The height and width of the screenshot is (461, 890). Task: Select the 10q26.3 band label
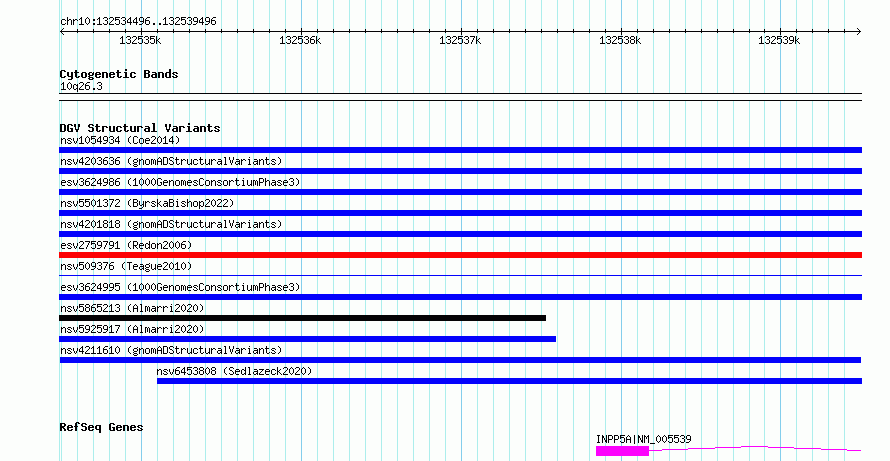pyautogui.click(x=81, y=87)
